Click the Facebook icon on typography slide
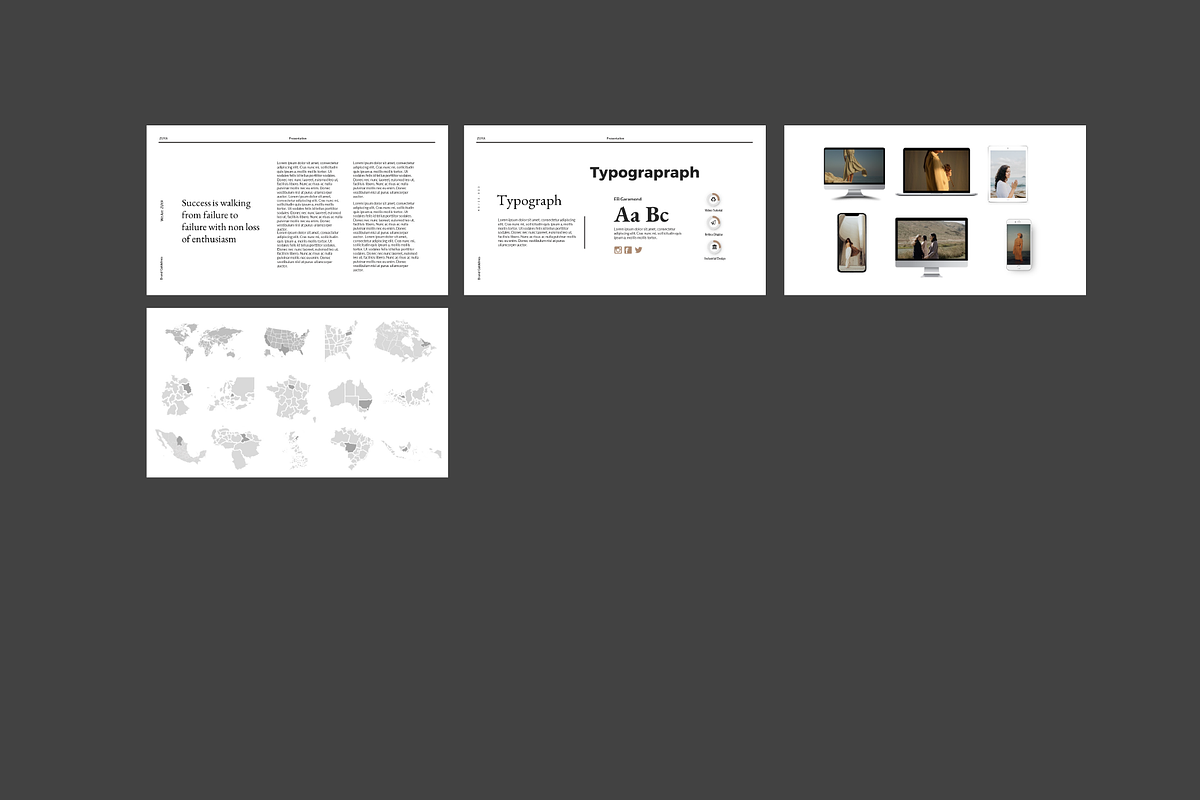This screenshot has width=1200, height=800. point(628,250)
